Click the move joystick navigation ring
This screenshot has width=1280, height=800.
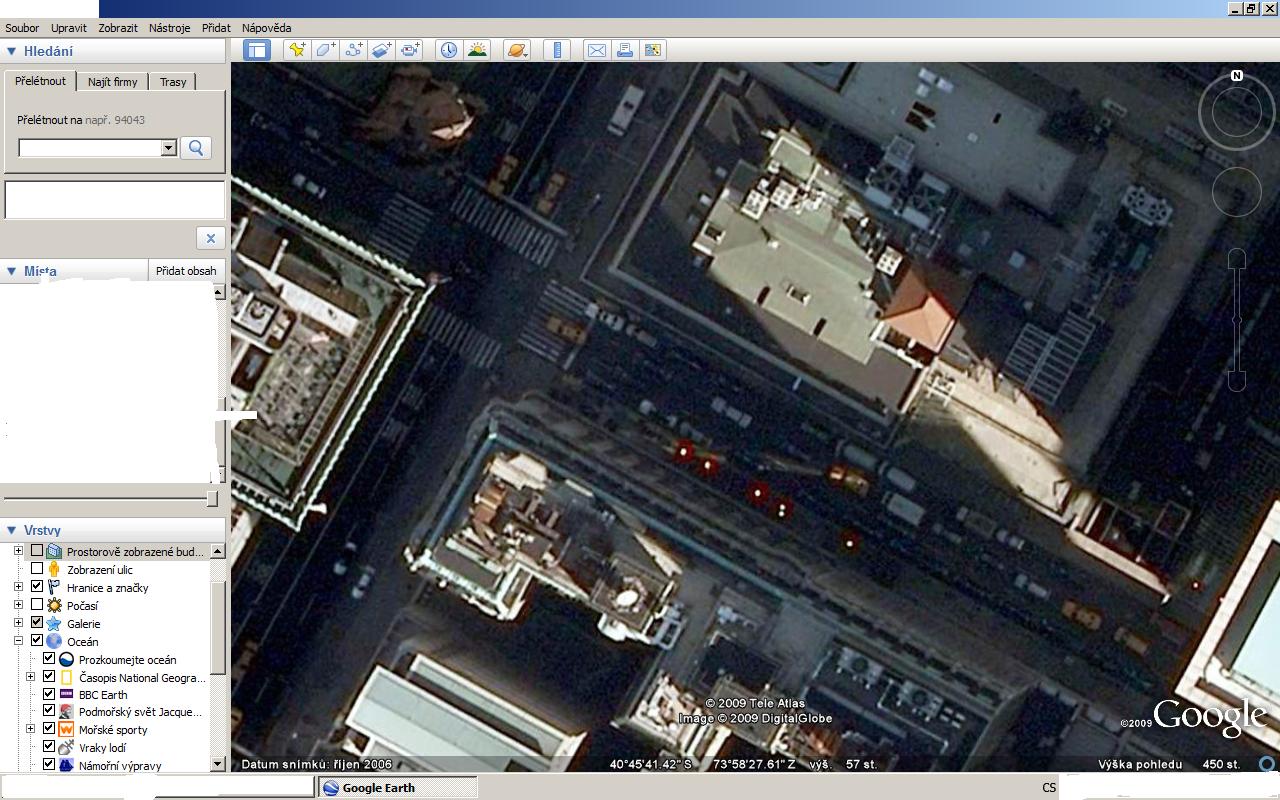[1237, 191]
